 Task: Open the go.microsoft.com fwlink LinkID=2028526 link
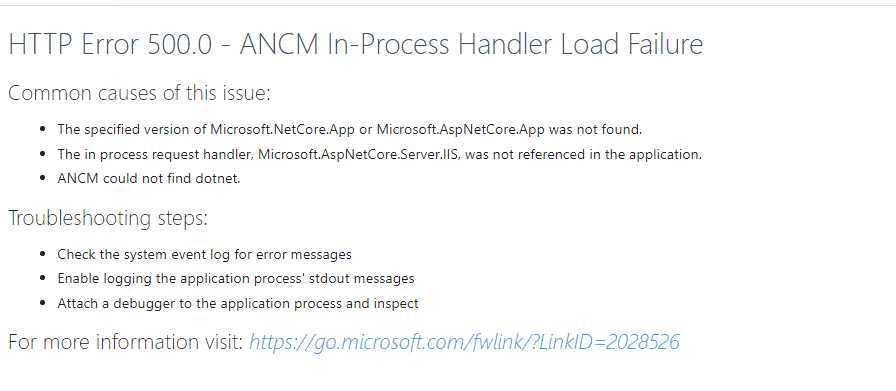[465, 342]
